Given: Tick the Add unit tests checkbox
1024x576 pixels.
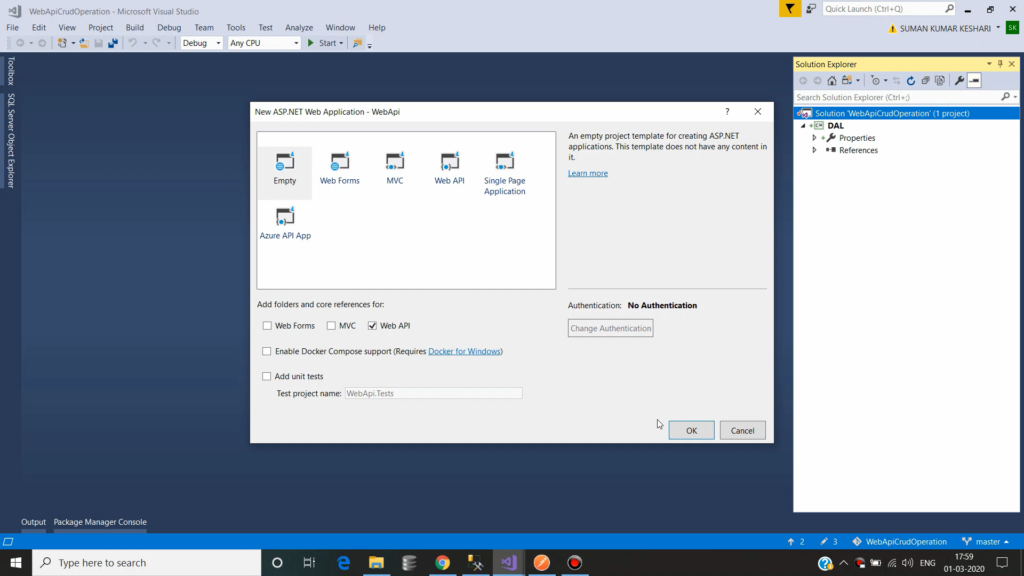Looking at the screenshot, I should point(266,376).
